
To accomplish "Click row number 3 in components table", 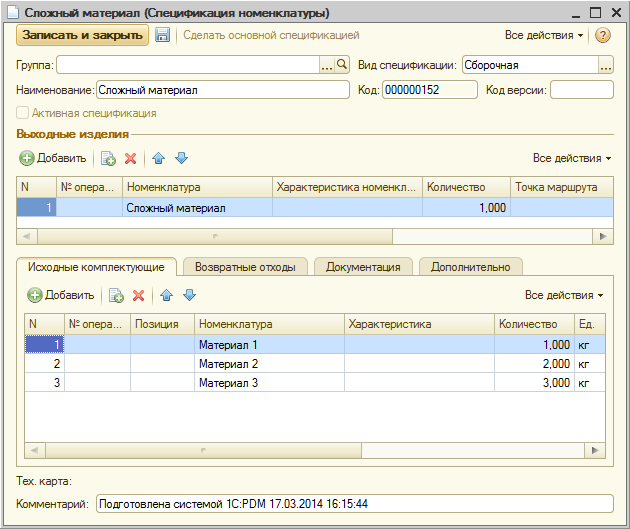I will point(45,382).
